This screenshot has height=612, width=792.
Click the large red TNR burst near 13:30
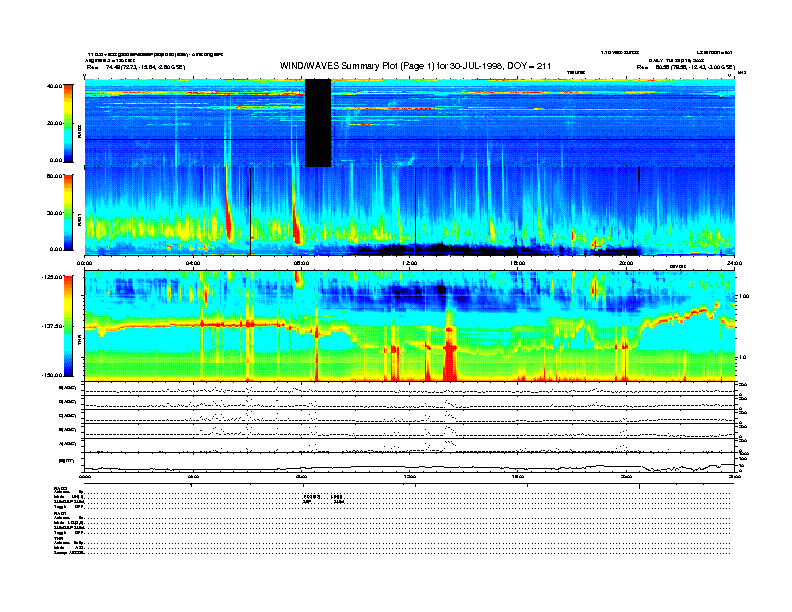(x=450, y=353)
